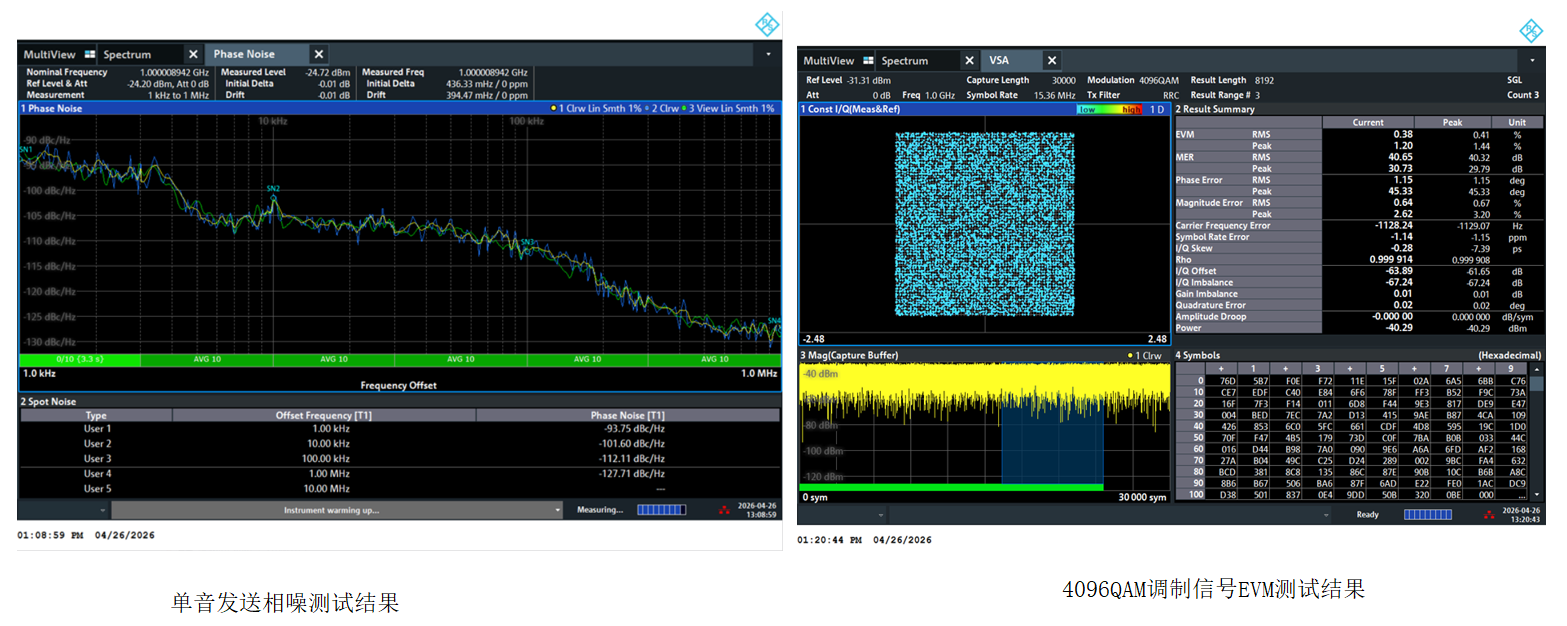Close the Phase Noise tab

pos(318,54)
